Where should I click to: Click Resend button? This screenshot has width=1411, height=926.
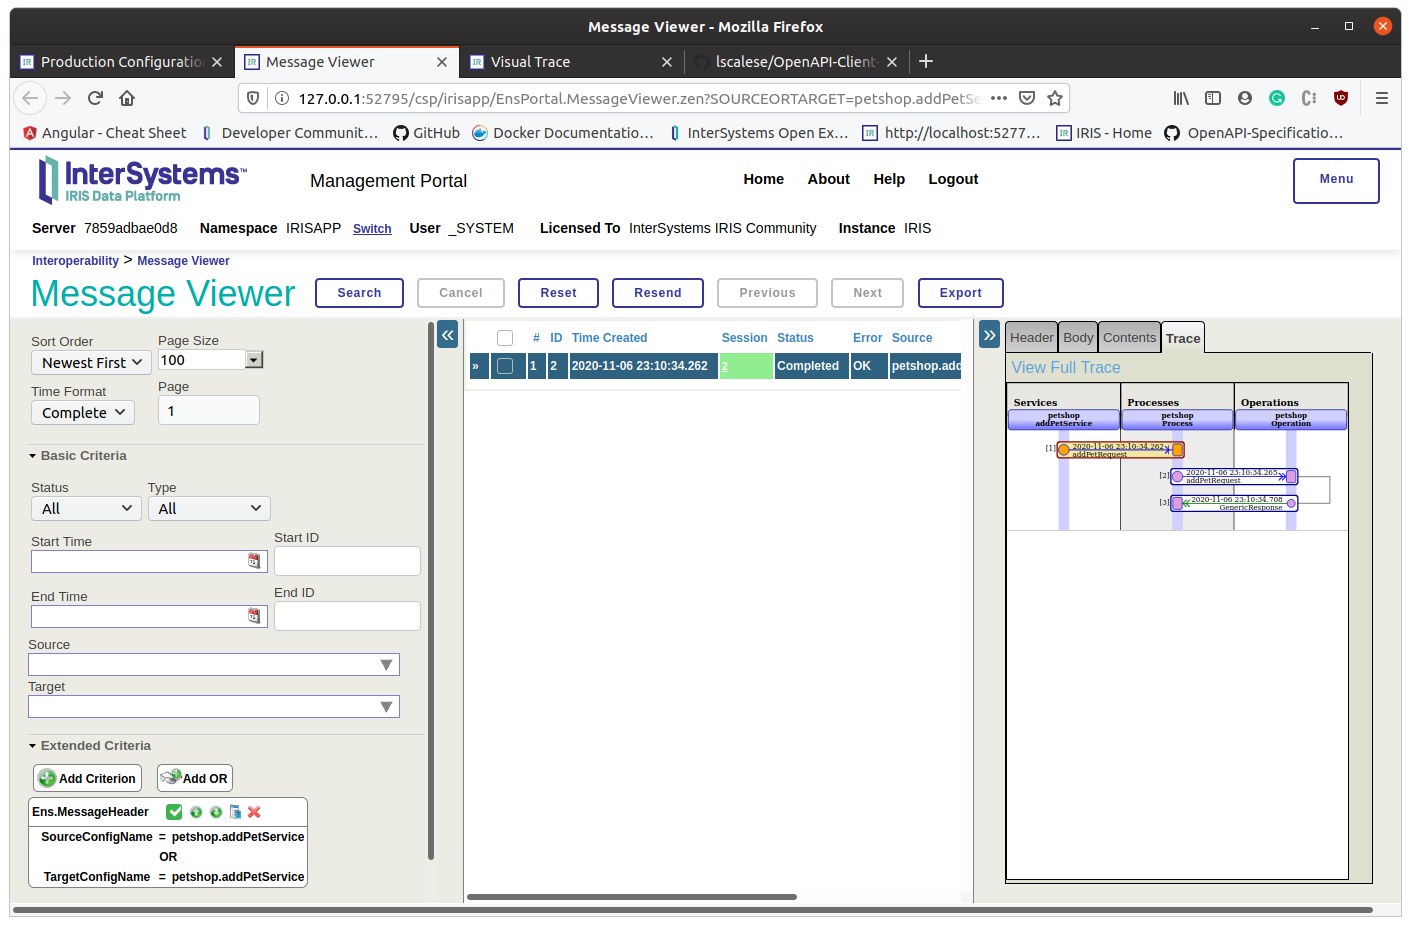click(x=657, y=293)
